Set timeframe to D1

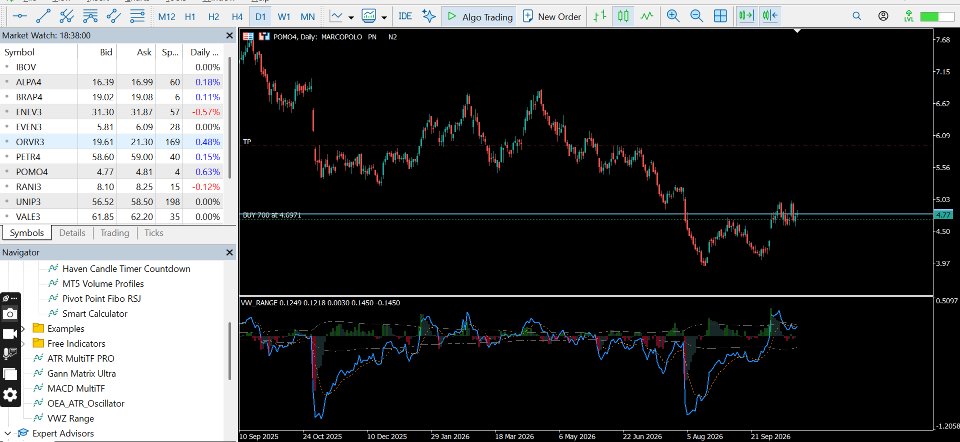coord(261,17)
